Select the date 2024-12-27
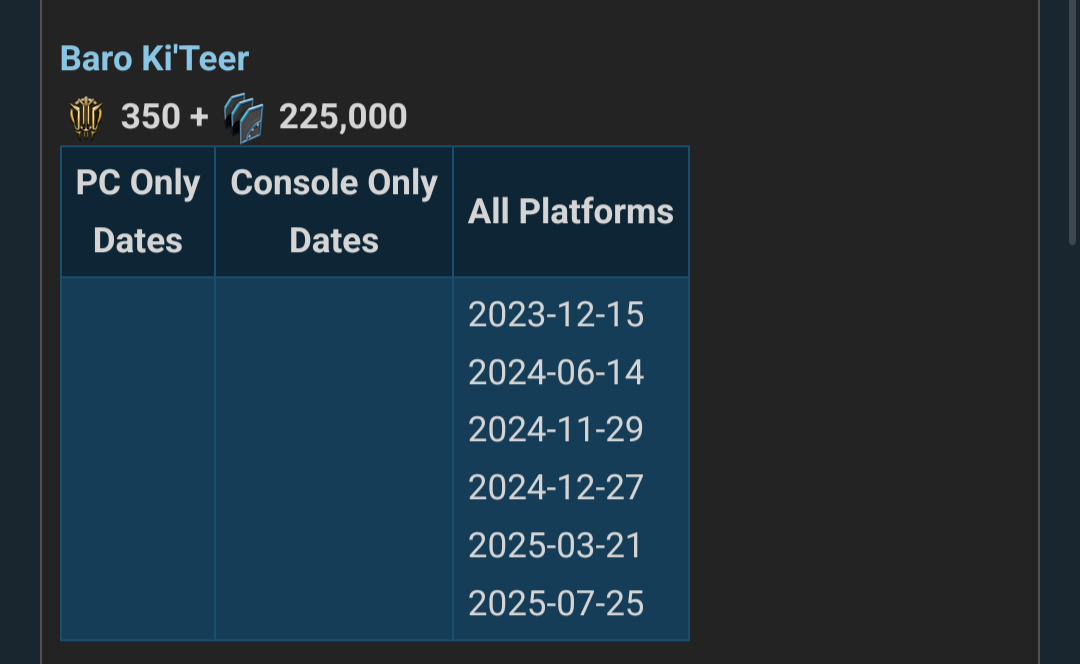 (x=556, y=488)
